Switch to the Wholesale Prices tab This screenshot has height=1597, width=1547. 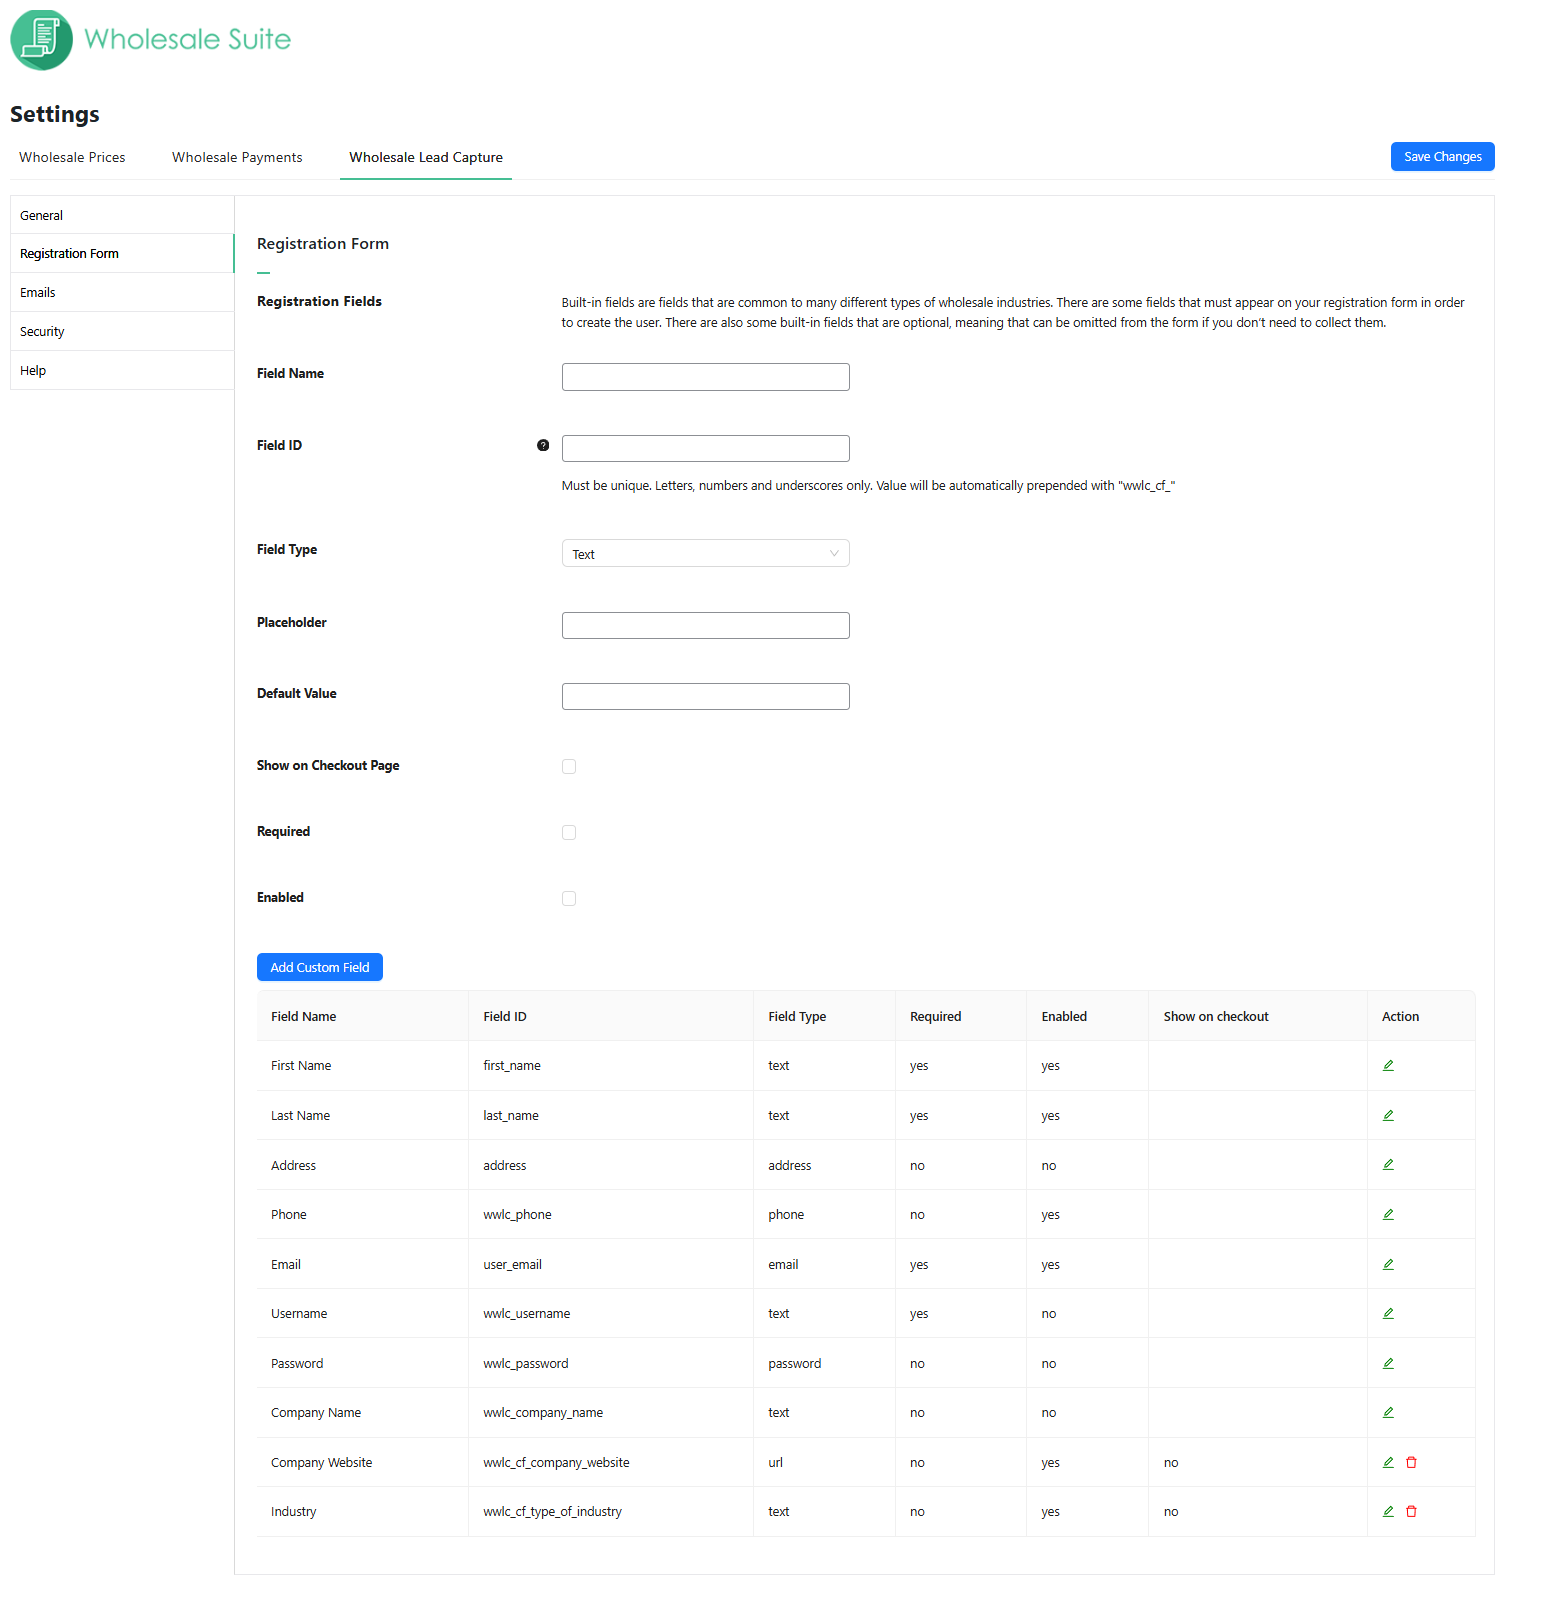coord(72,158)
